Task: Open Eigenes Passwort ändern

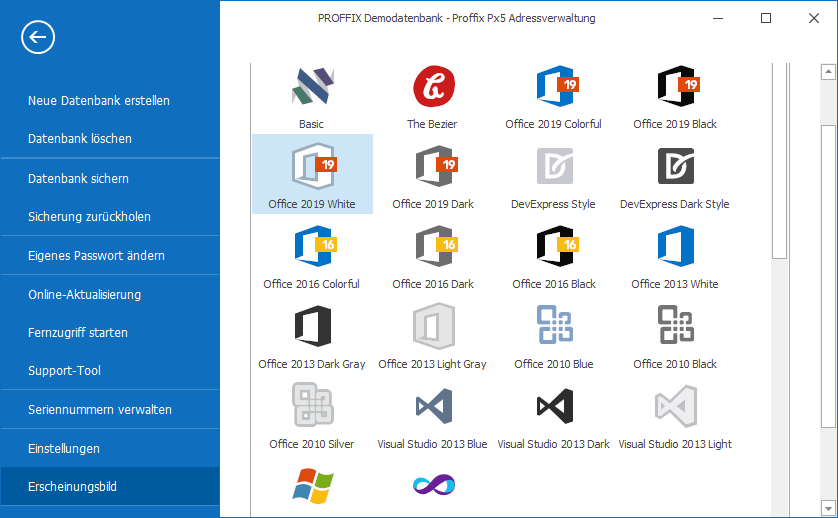Action: point(110,256)
